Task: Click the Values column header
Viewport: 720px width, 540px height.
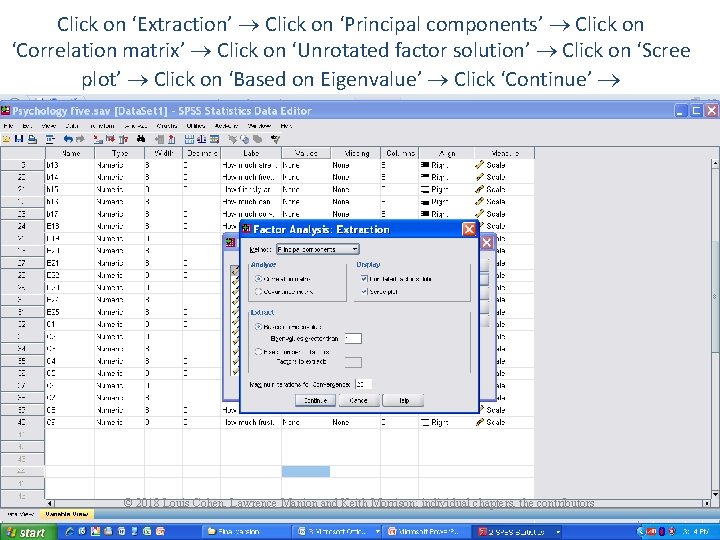Action: click(306, 153)
